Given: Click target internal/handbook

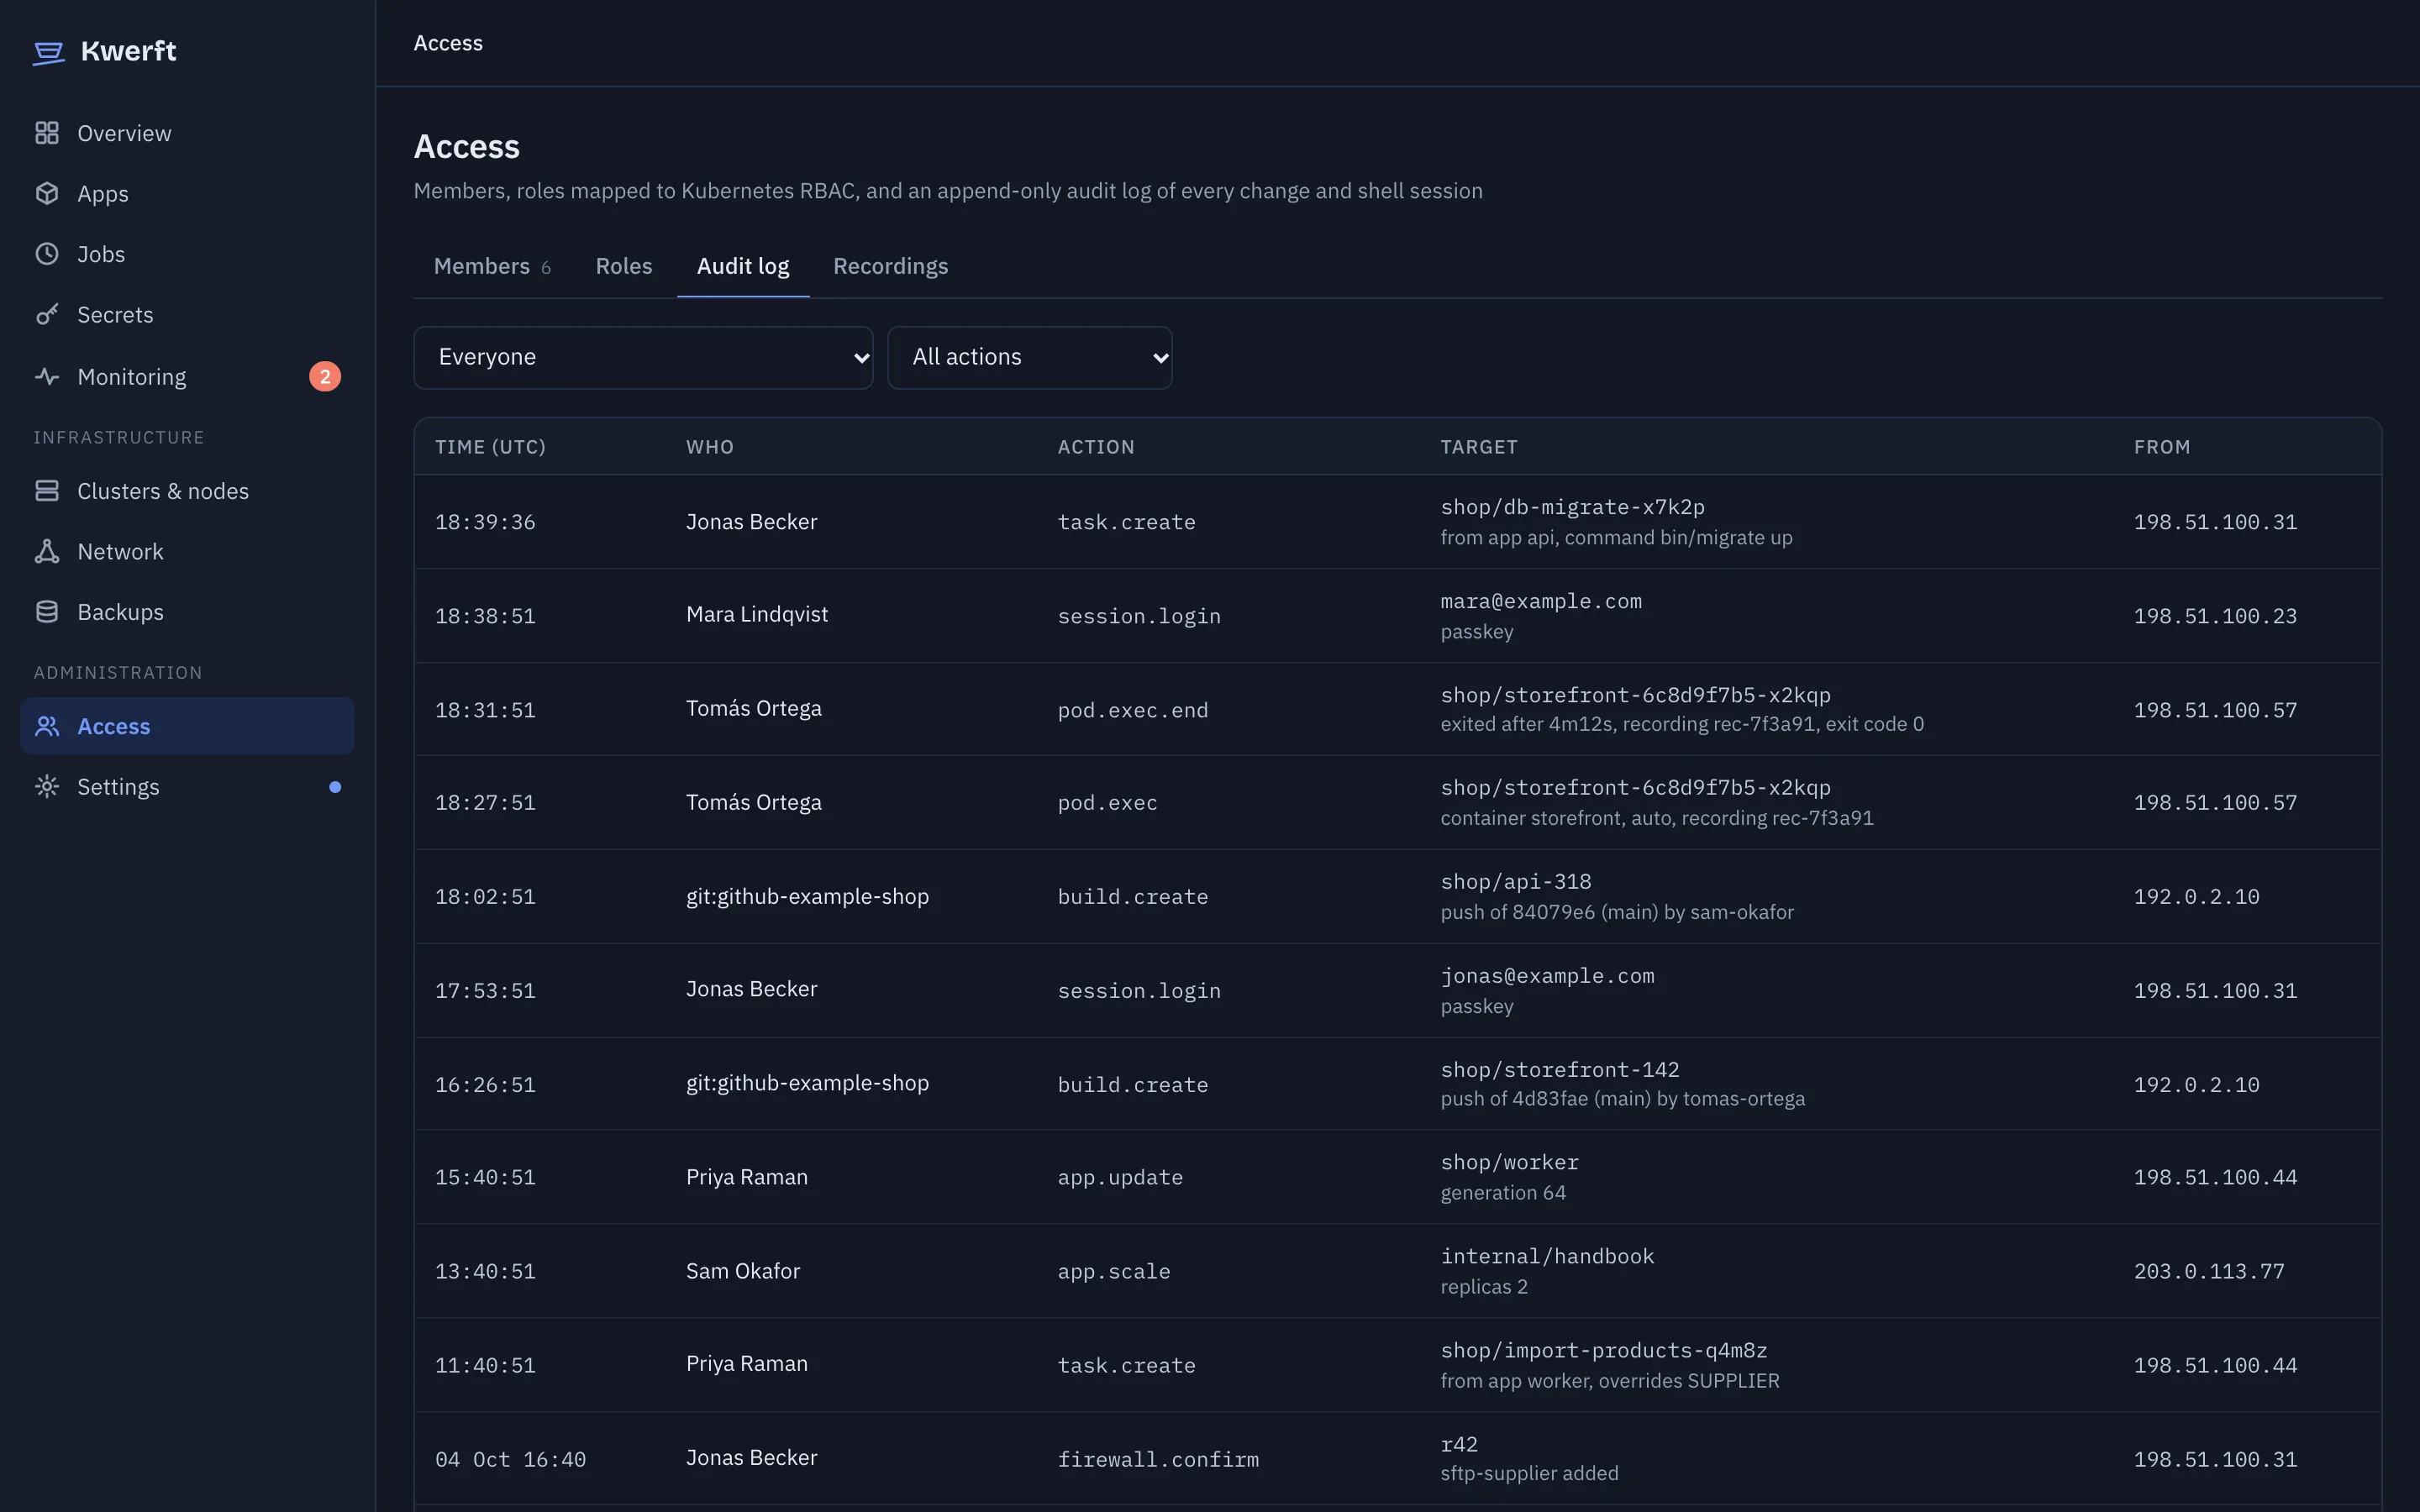Looking at the screenshot, I should tap(1547, 1257).
